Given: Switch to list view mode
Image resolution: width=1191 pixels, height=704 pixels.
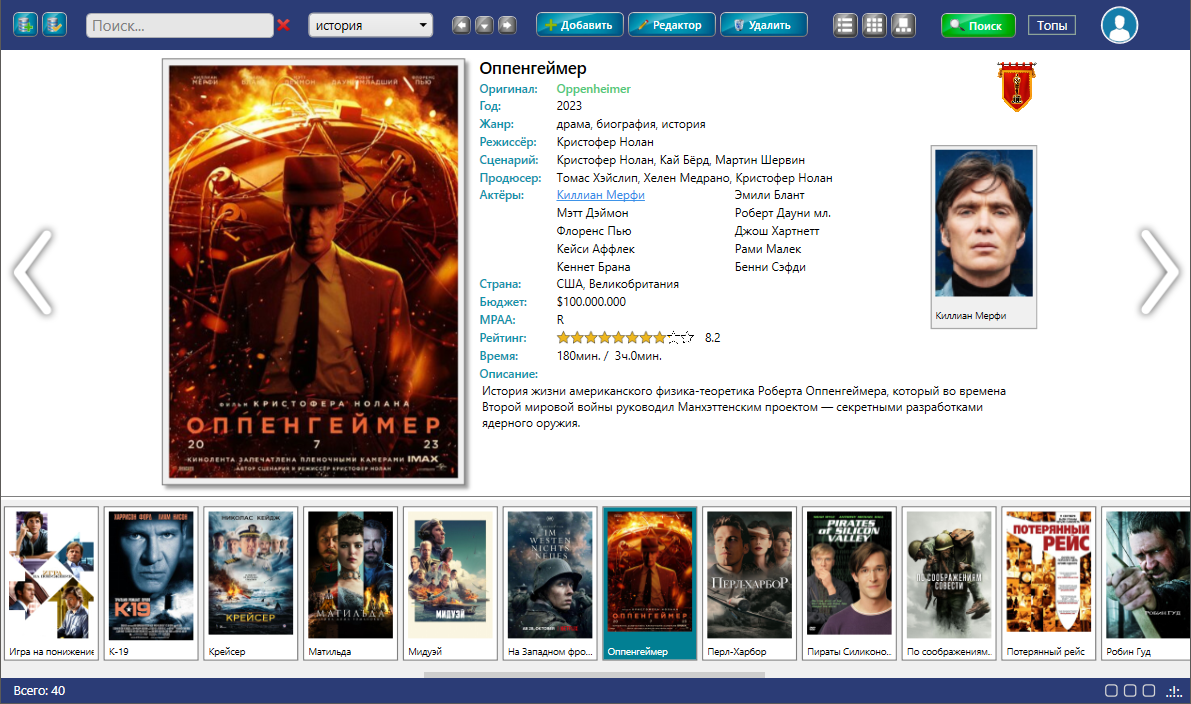Looking at the screenshot, I should click(x=845, y=25).
